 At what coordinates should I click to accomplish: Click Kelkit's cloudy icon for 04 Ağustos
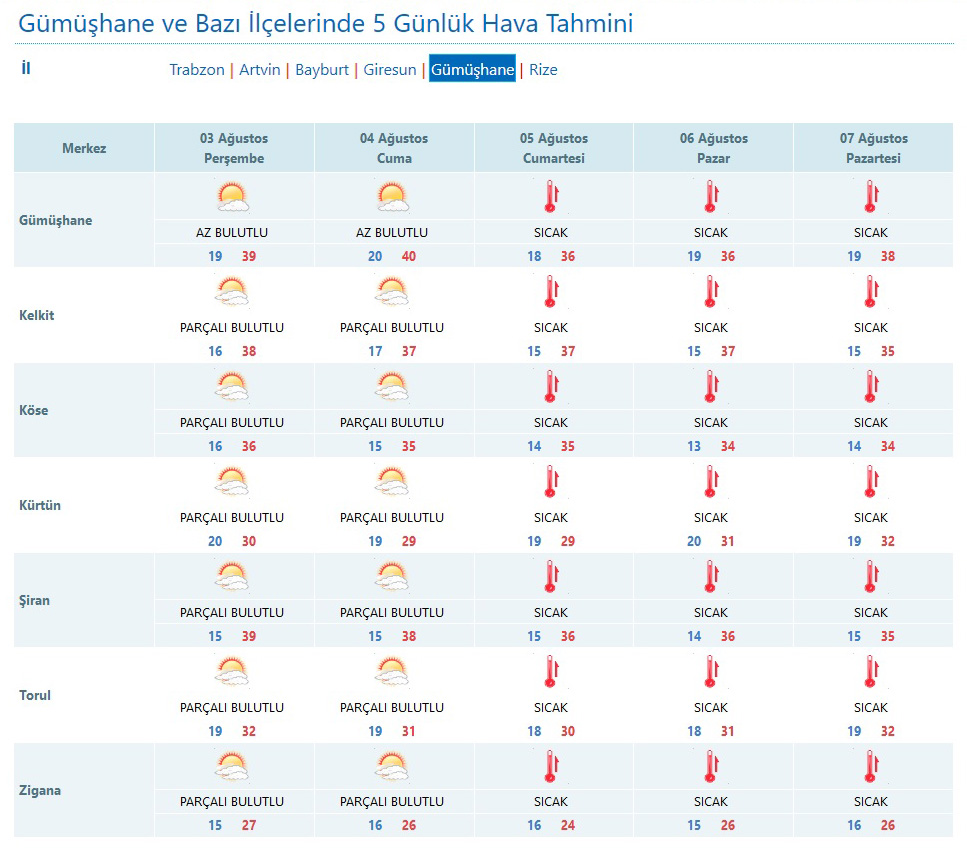[x=392, y=292]
